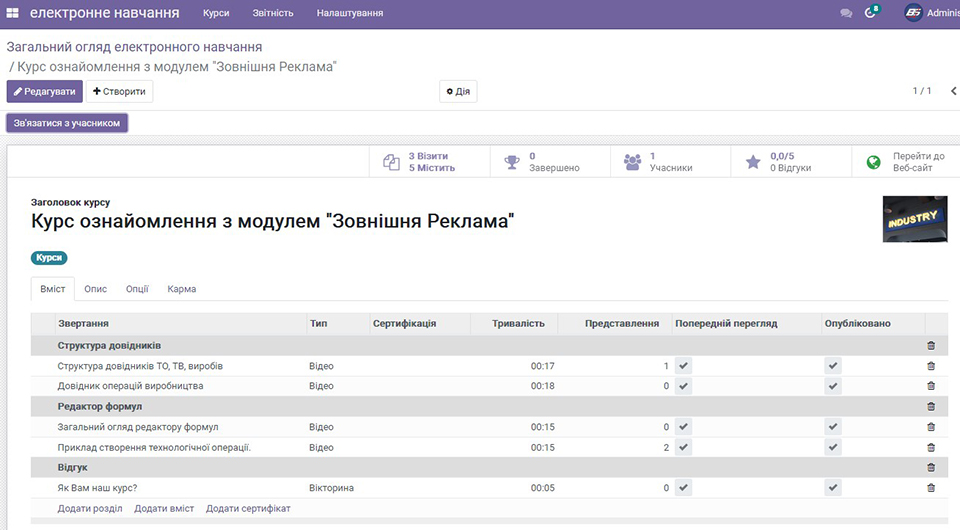The width and height of the screenshot is (960, 530).
Task: Click the course INDUSTRY thumbnail image
Action: point(914,219)
